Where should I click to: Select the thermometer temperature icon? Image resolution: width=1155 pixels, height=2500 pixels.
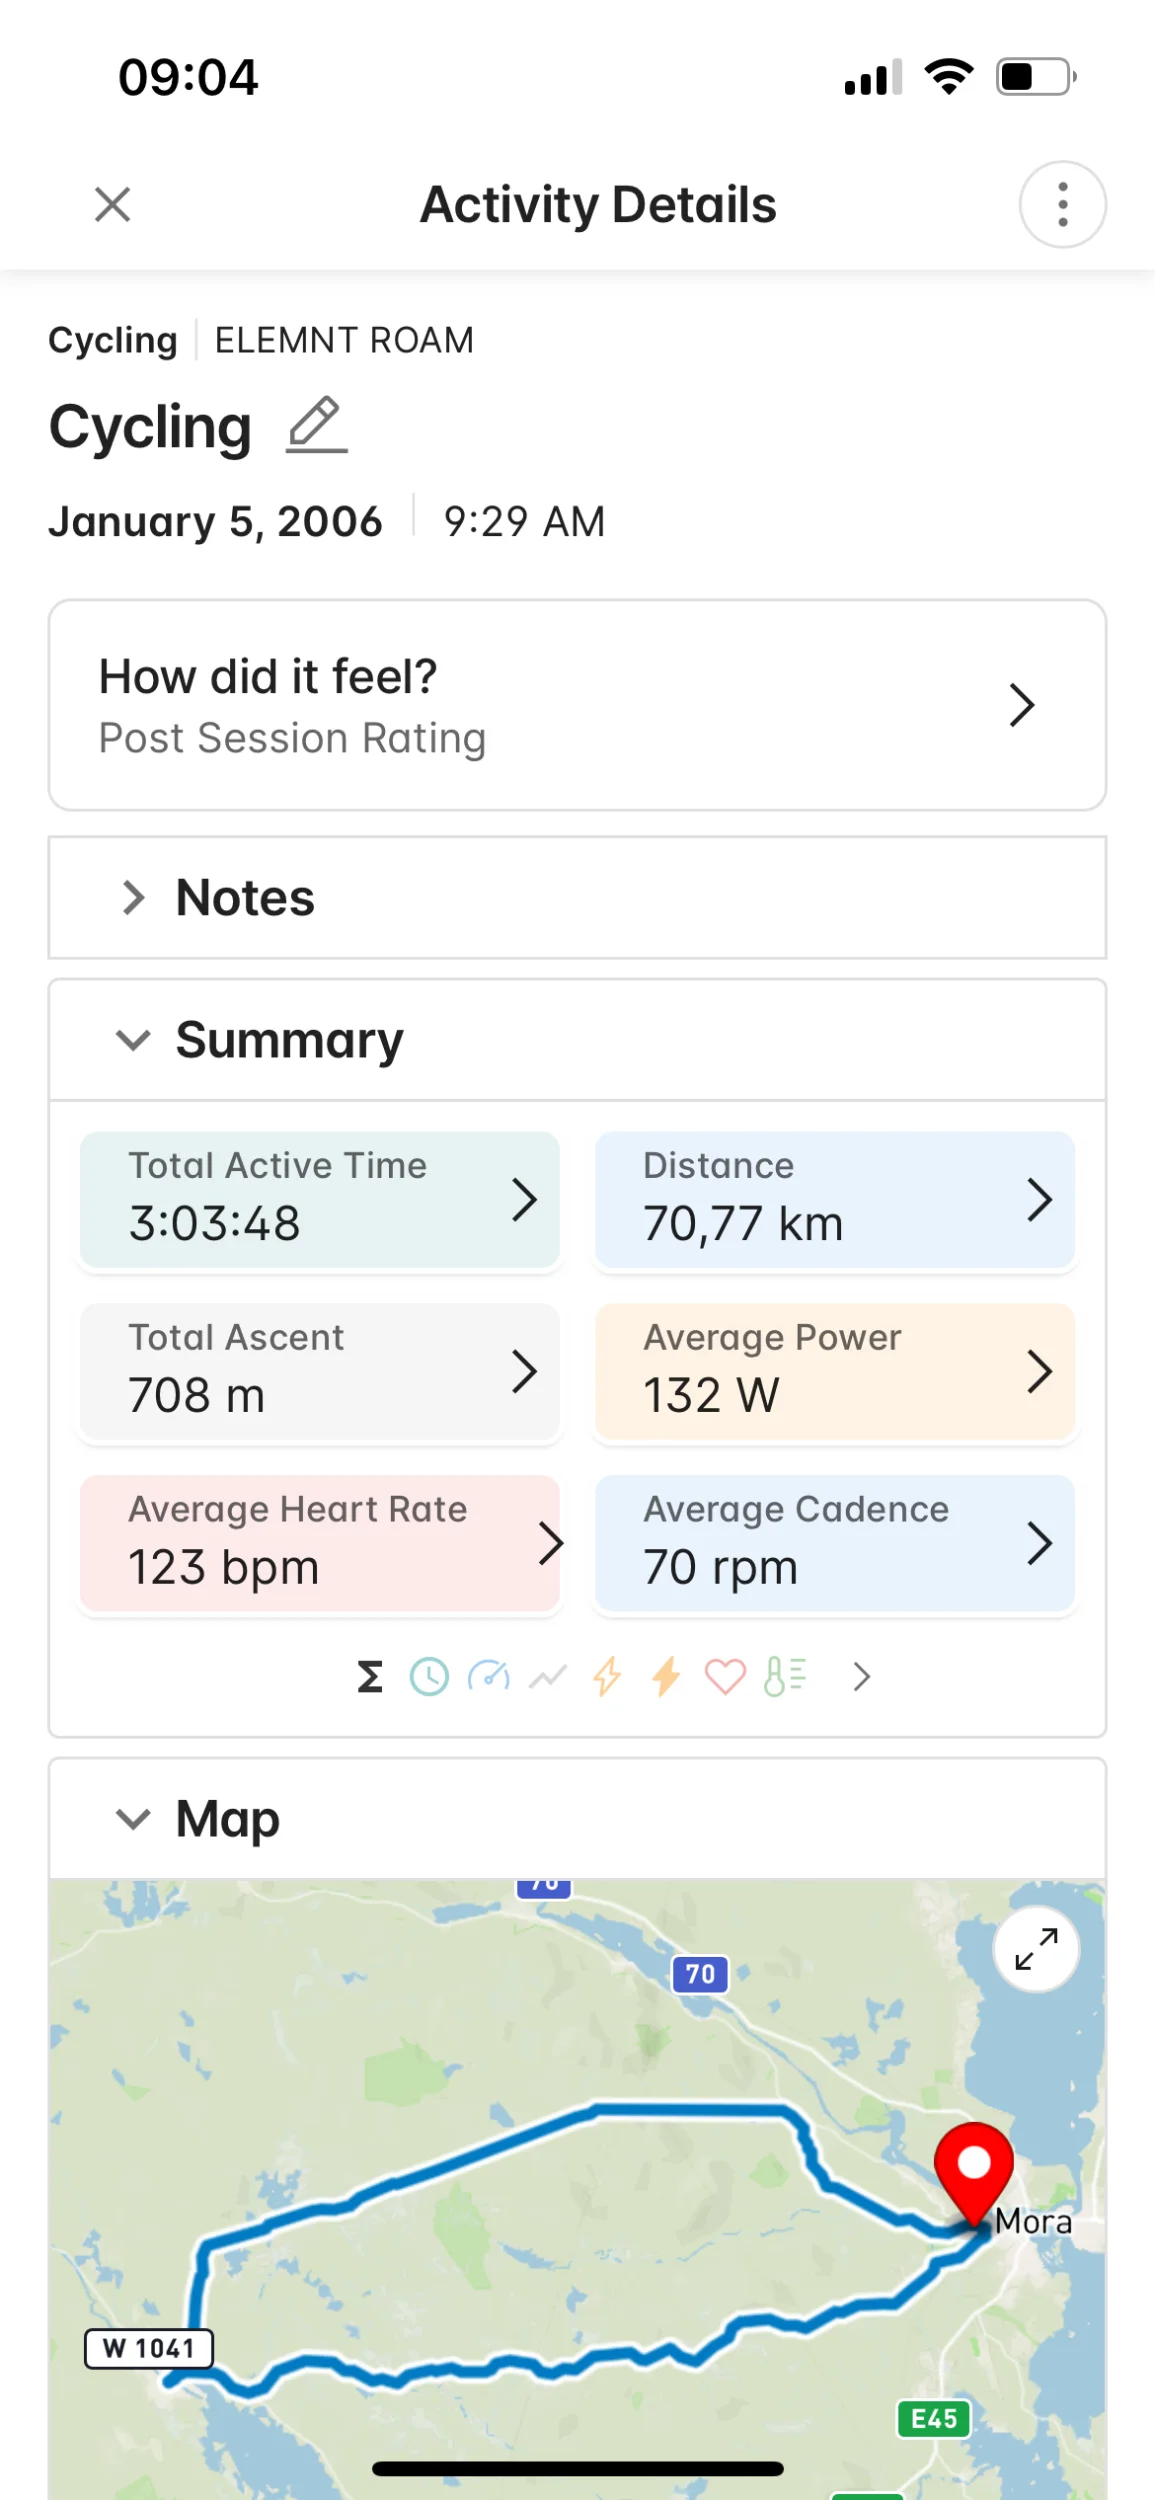point(784,1677)
